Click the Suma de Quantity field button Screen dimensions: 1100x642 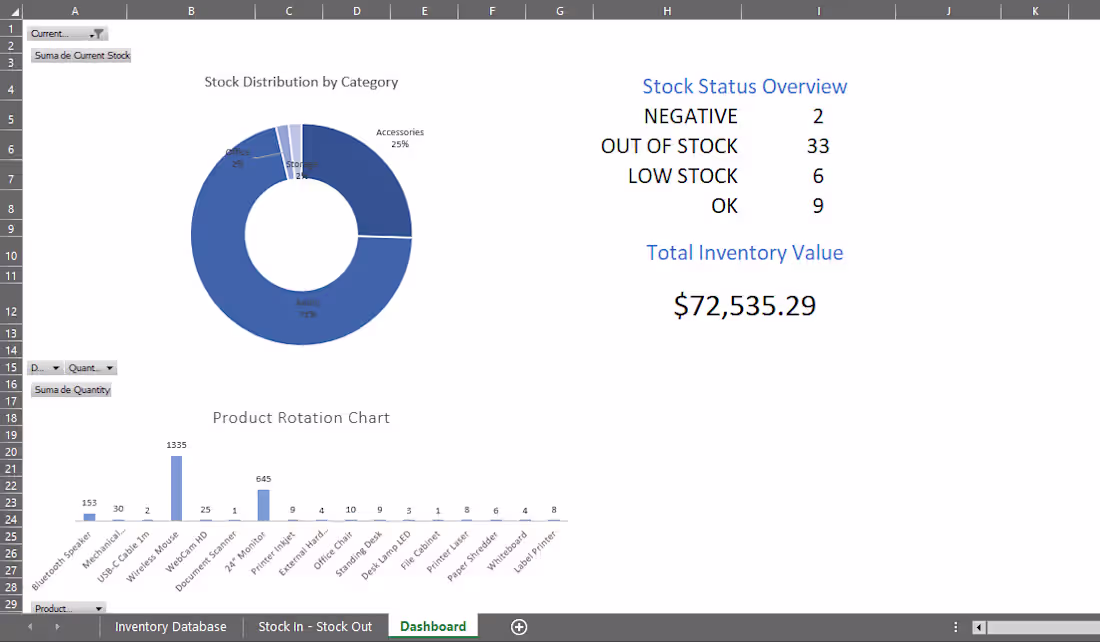[x=71, y=389]
